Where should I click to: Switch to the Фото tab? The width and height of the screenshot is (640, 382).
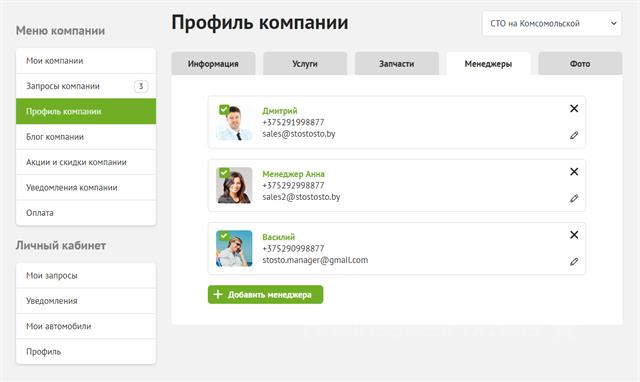[580, 64]
